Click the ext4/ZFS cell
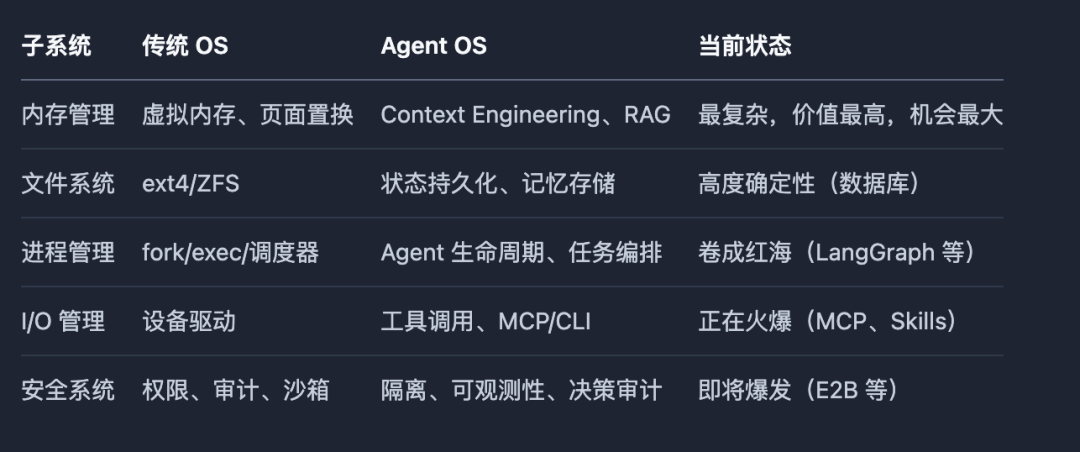Viewport: 1080px width, 452px height. [x=190, y=183]
